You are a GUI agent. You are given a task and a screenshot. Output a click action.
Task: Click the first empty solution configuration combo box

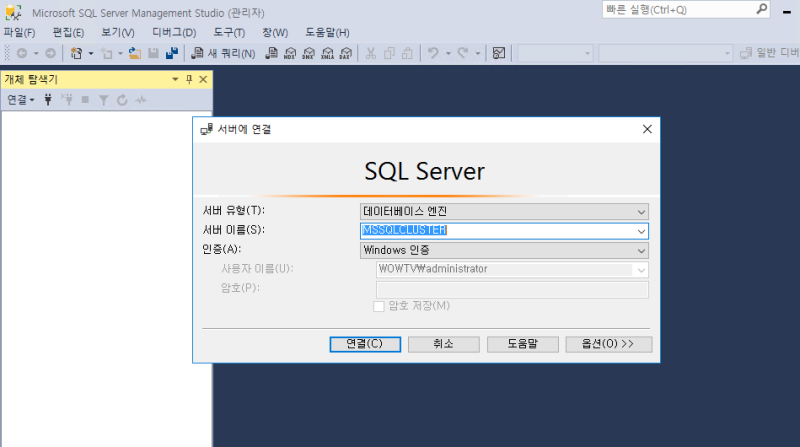[555, 53]
